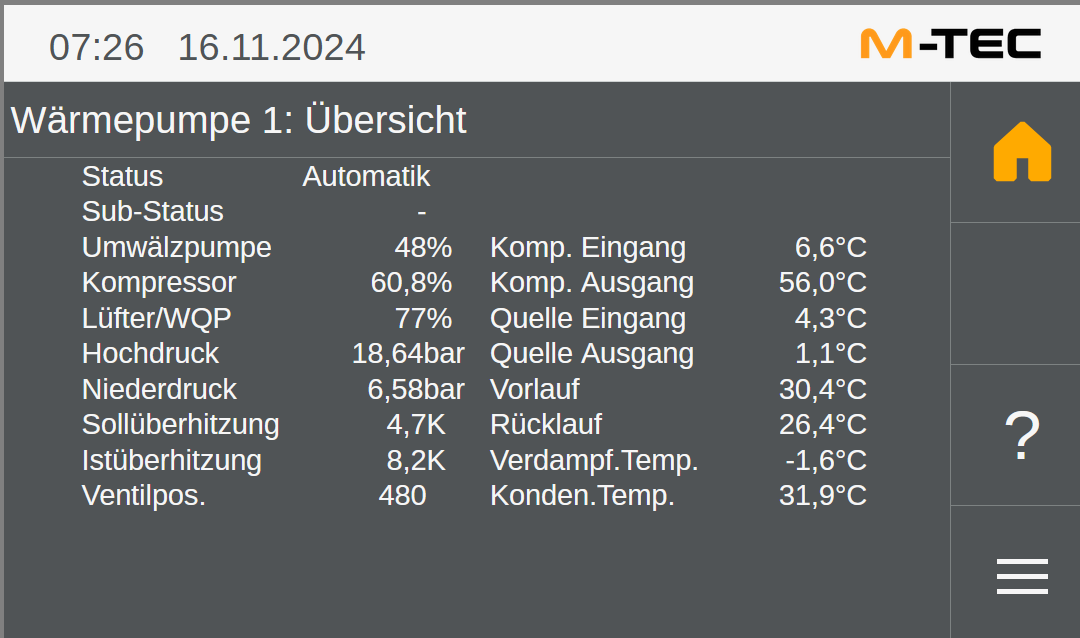
Task: Open the hamburger menu icon
Action: point(1021,576)
